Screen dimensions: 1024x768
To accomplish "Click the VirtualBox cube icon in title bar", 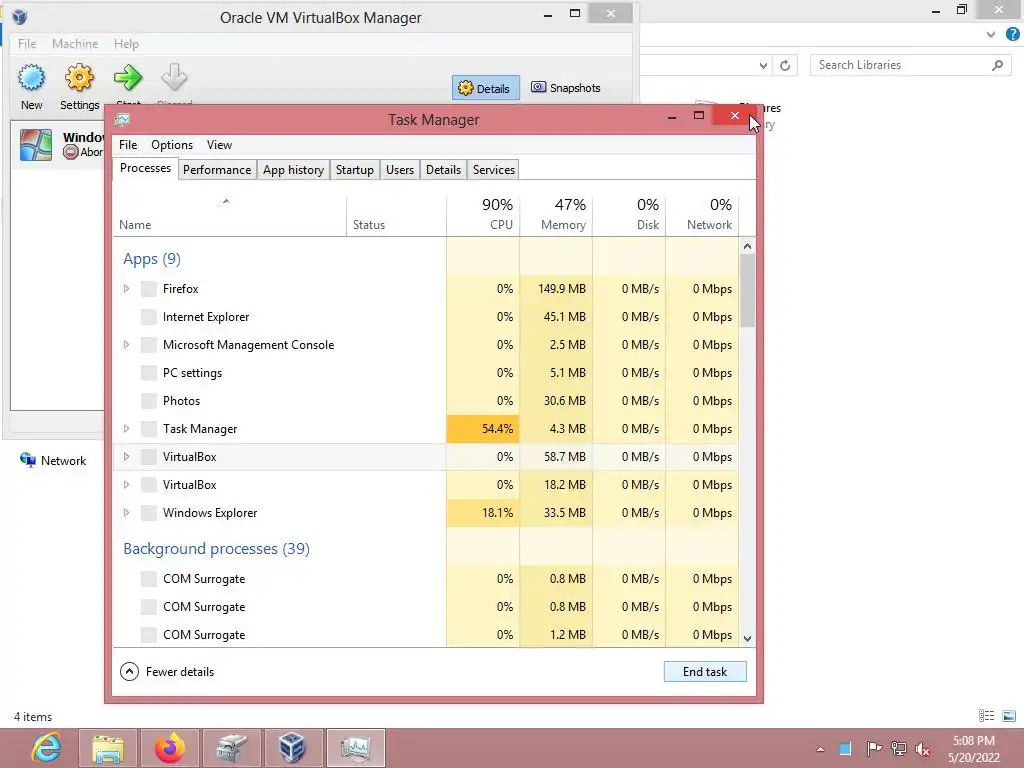I will 20,16.
